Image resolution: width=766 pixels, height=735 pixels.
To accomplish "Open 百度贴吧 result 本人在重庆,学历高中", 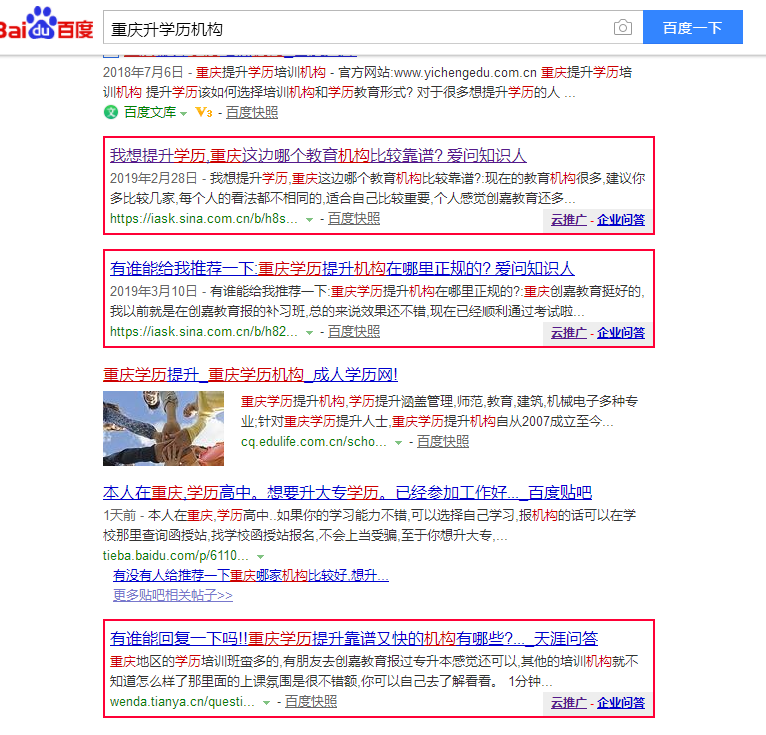I will 347,492.
